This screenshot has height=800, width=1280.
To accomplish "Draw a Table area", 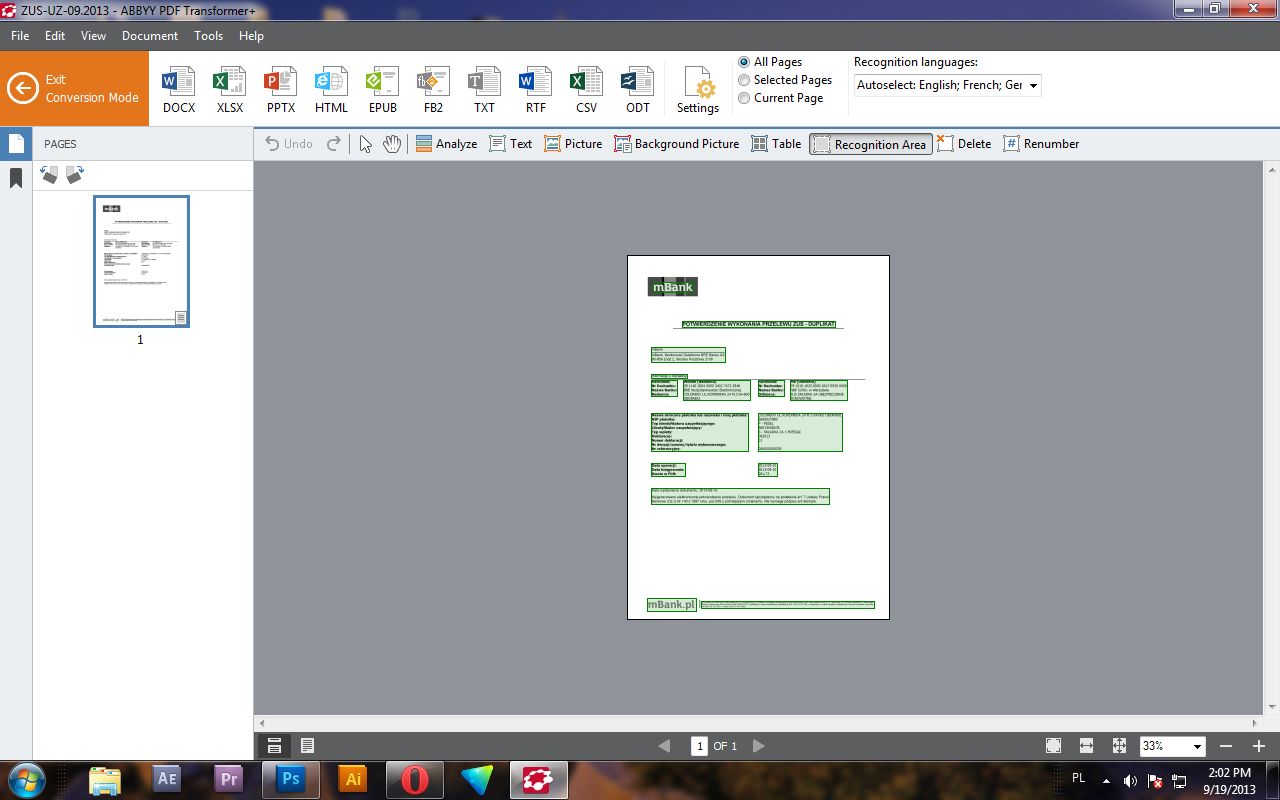I will point(776,144).
